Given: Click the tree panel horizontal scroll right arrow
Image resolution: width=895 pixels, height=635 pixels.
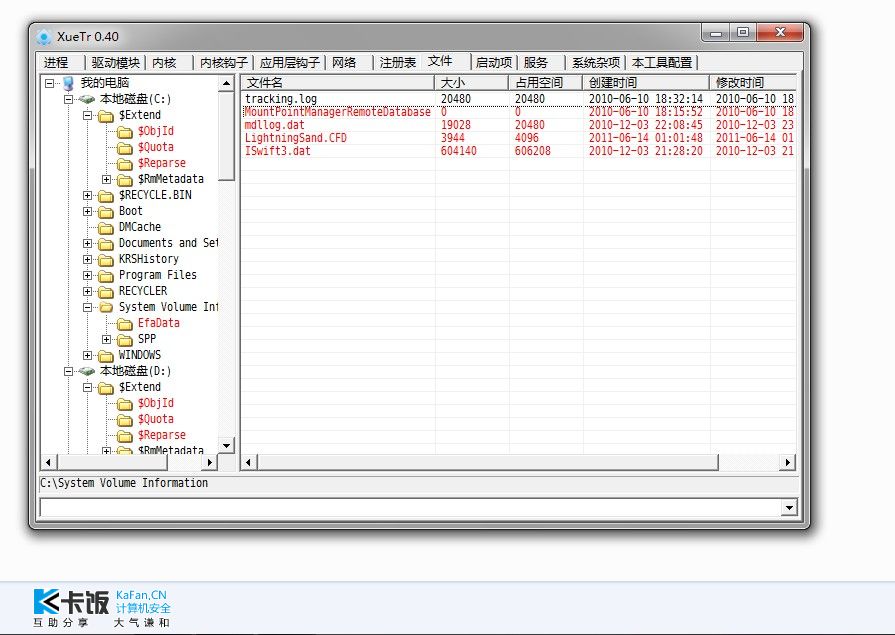Looking at the screenshot, I should click(209, 462).
